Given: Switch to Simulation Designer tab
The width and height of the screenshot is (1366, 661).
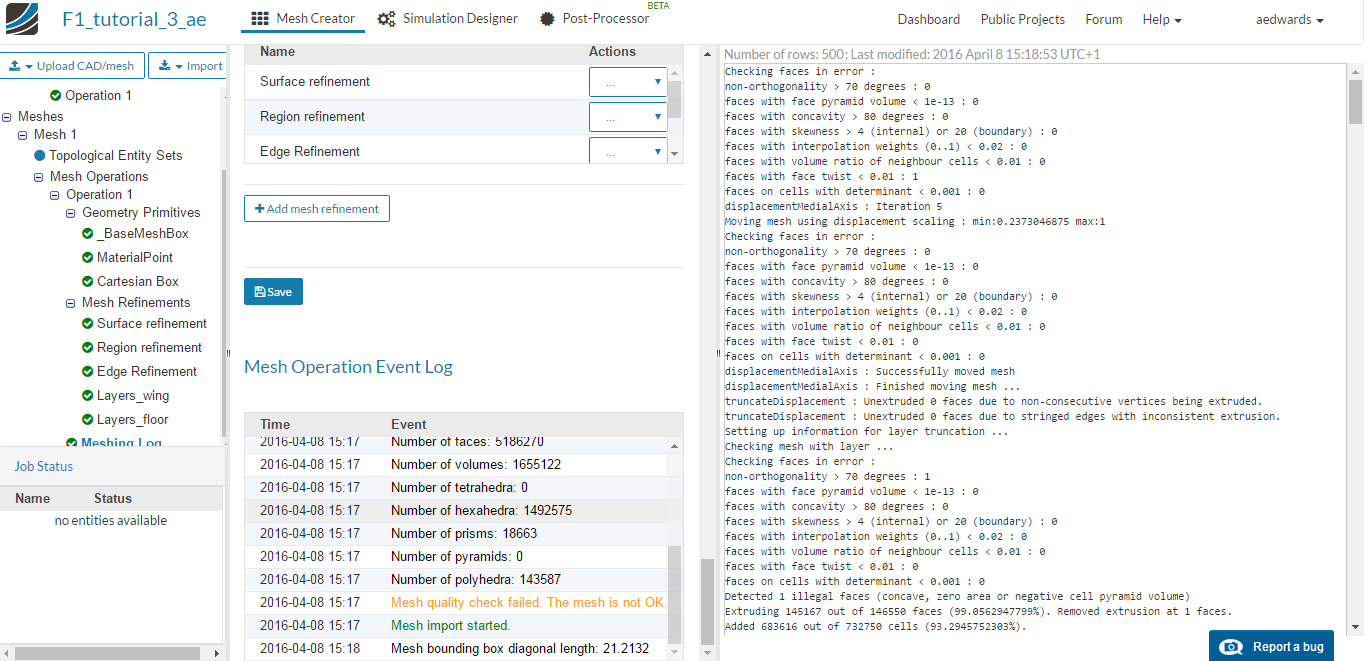Looking at the screenshot, I should click(x=447, y=19).
